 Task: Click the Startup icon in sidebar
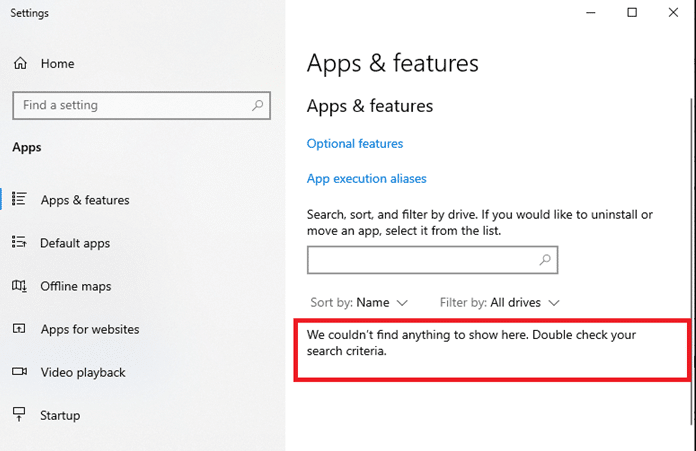(19, 415)
